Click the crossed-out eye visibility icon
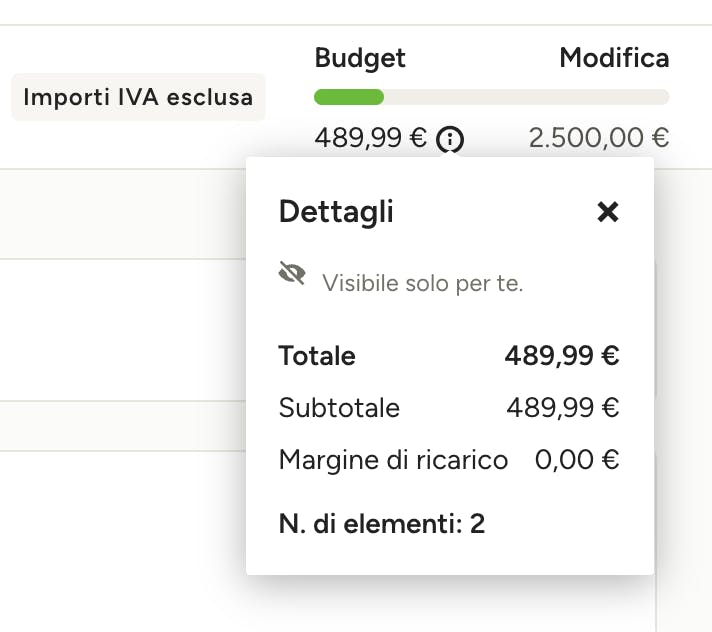 (x=292, y=273)
